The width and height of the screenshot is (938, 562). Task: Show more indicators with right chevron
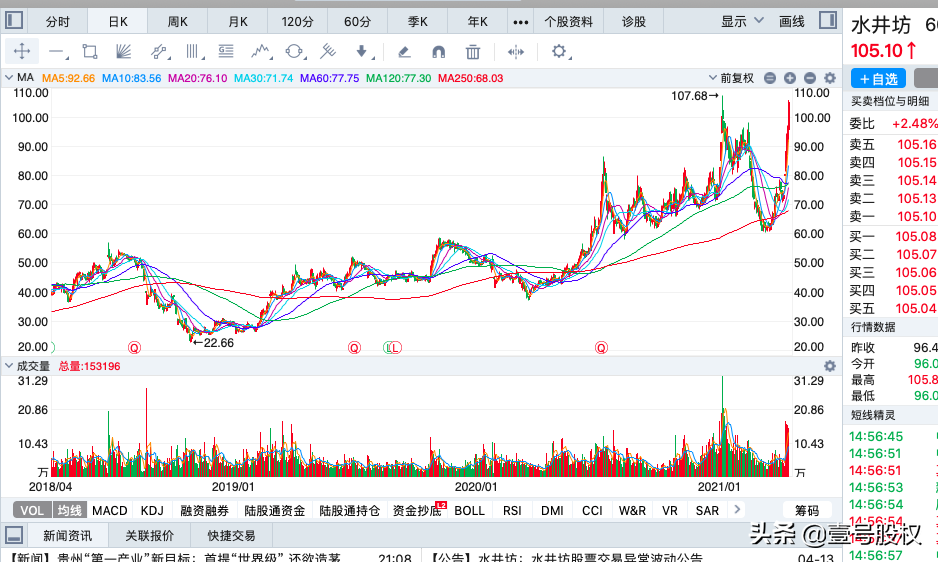pyautogui.click(x=737, y=509)
